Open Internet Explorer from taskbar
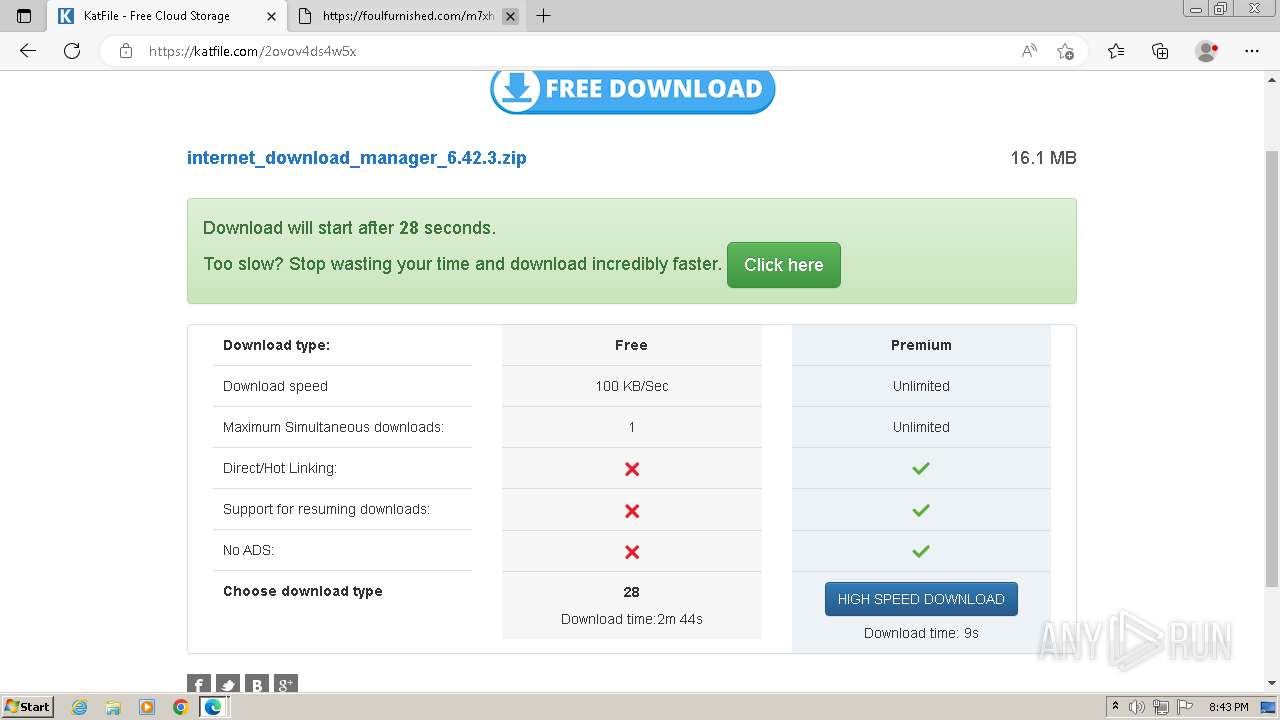 coord(80,707)
